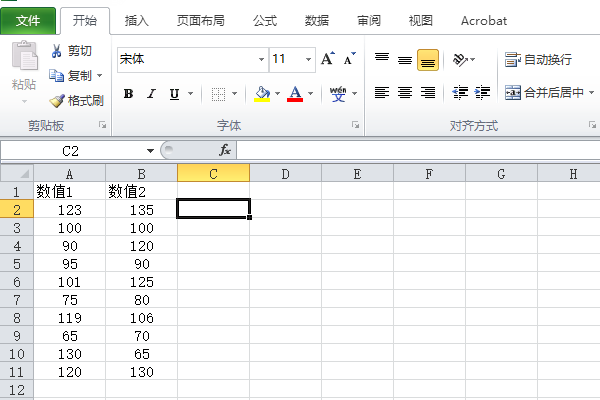Toggle bold formatting

pyautogui.click(x=129, y=93)
